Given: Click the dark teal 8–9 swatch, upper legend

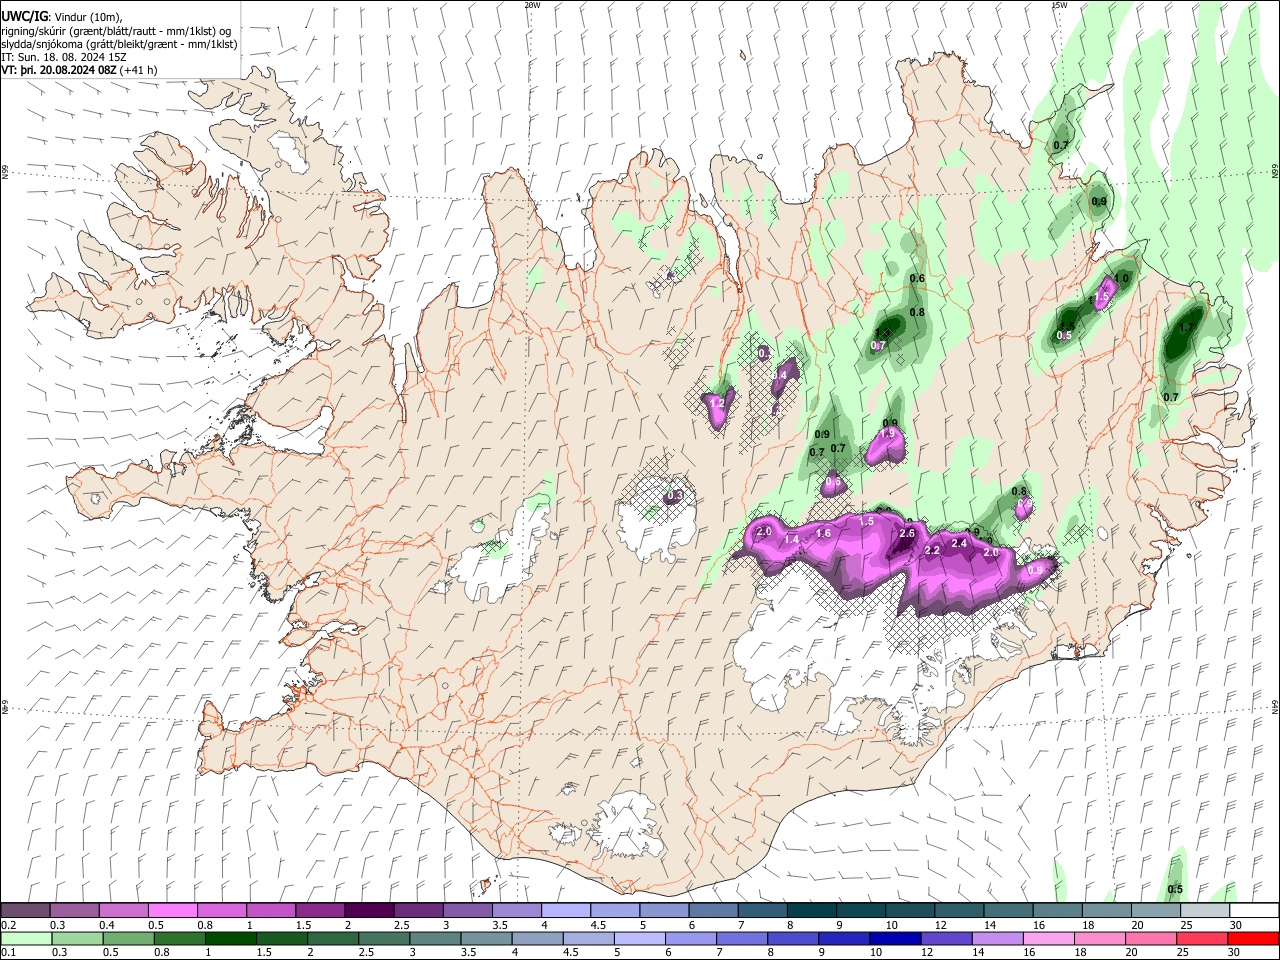Looking at the screenshot, I should [811, 910].
